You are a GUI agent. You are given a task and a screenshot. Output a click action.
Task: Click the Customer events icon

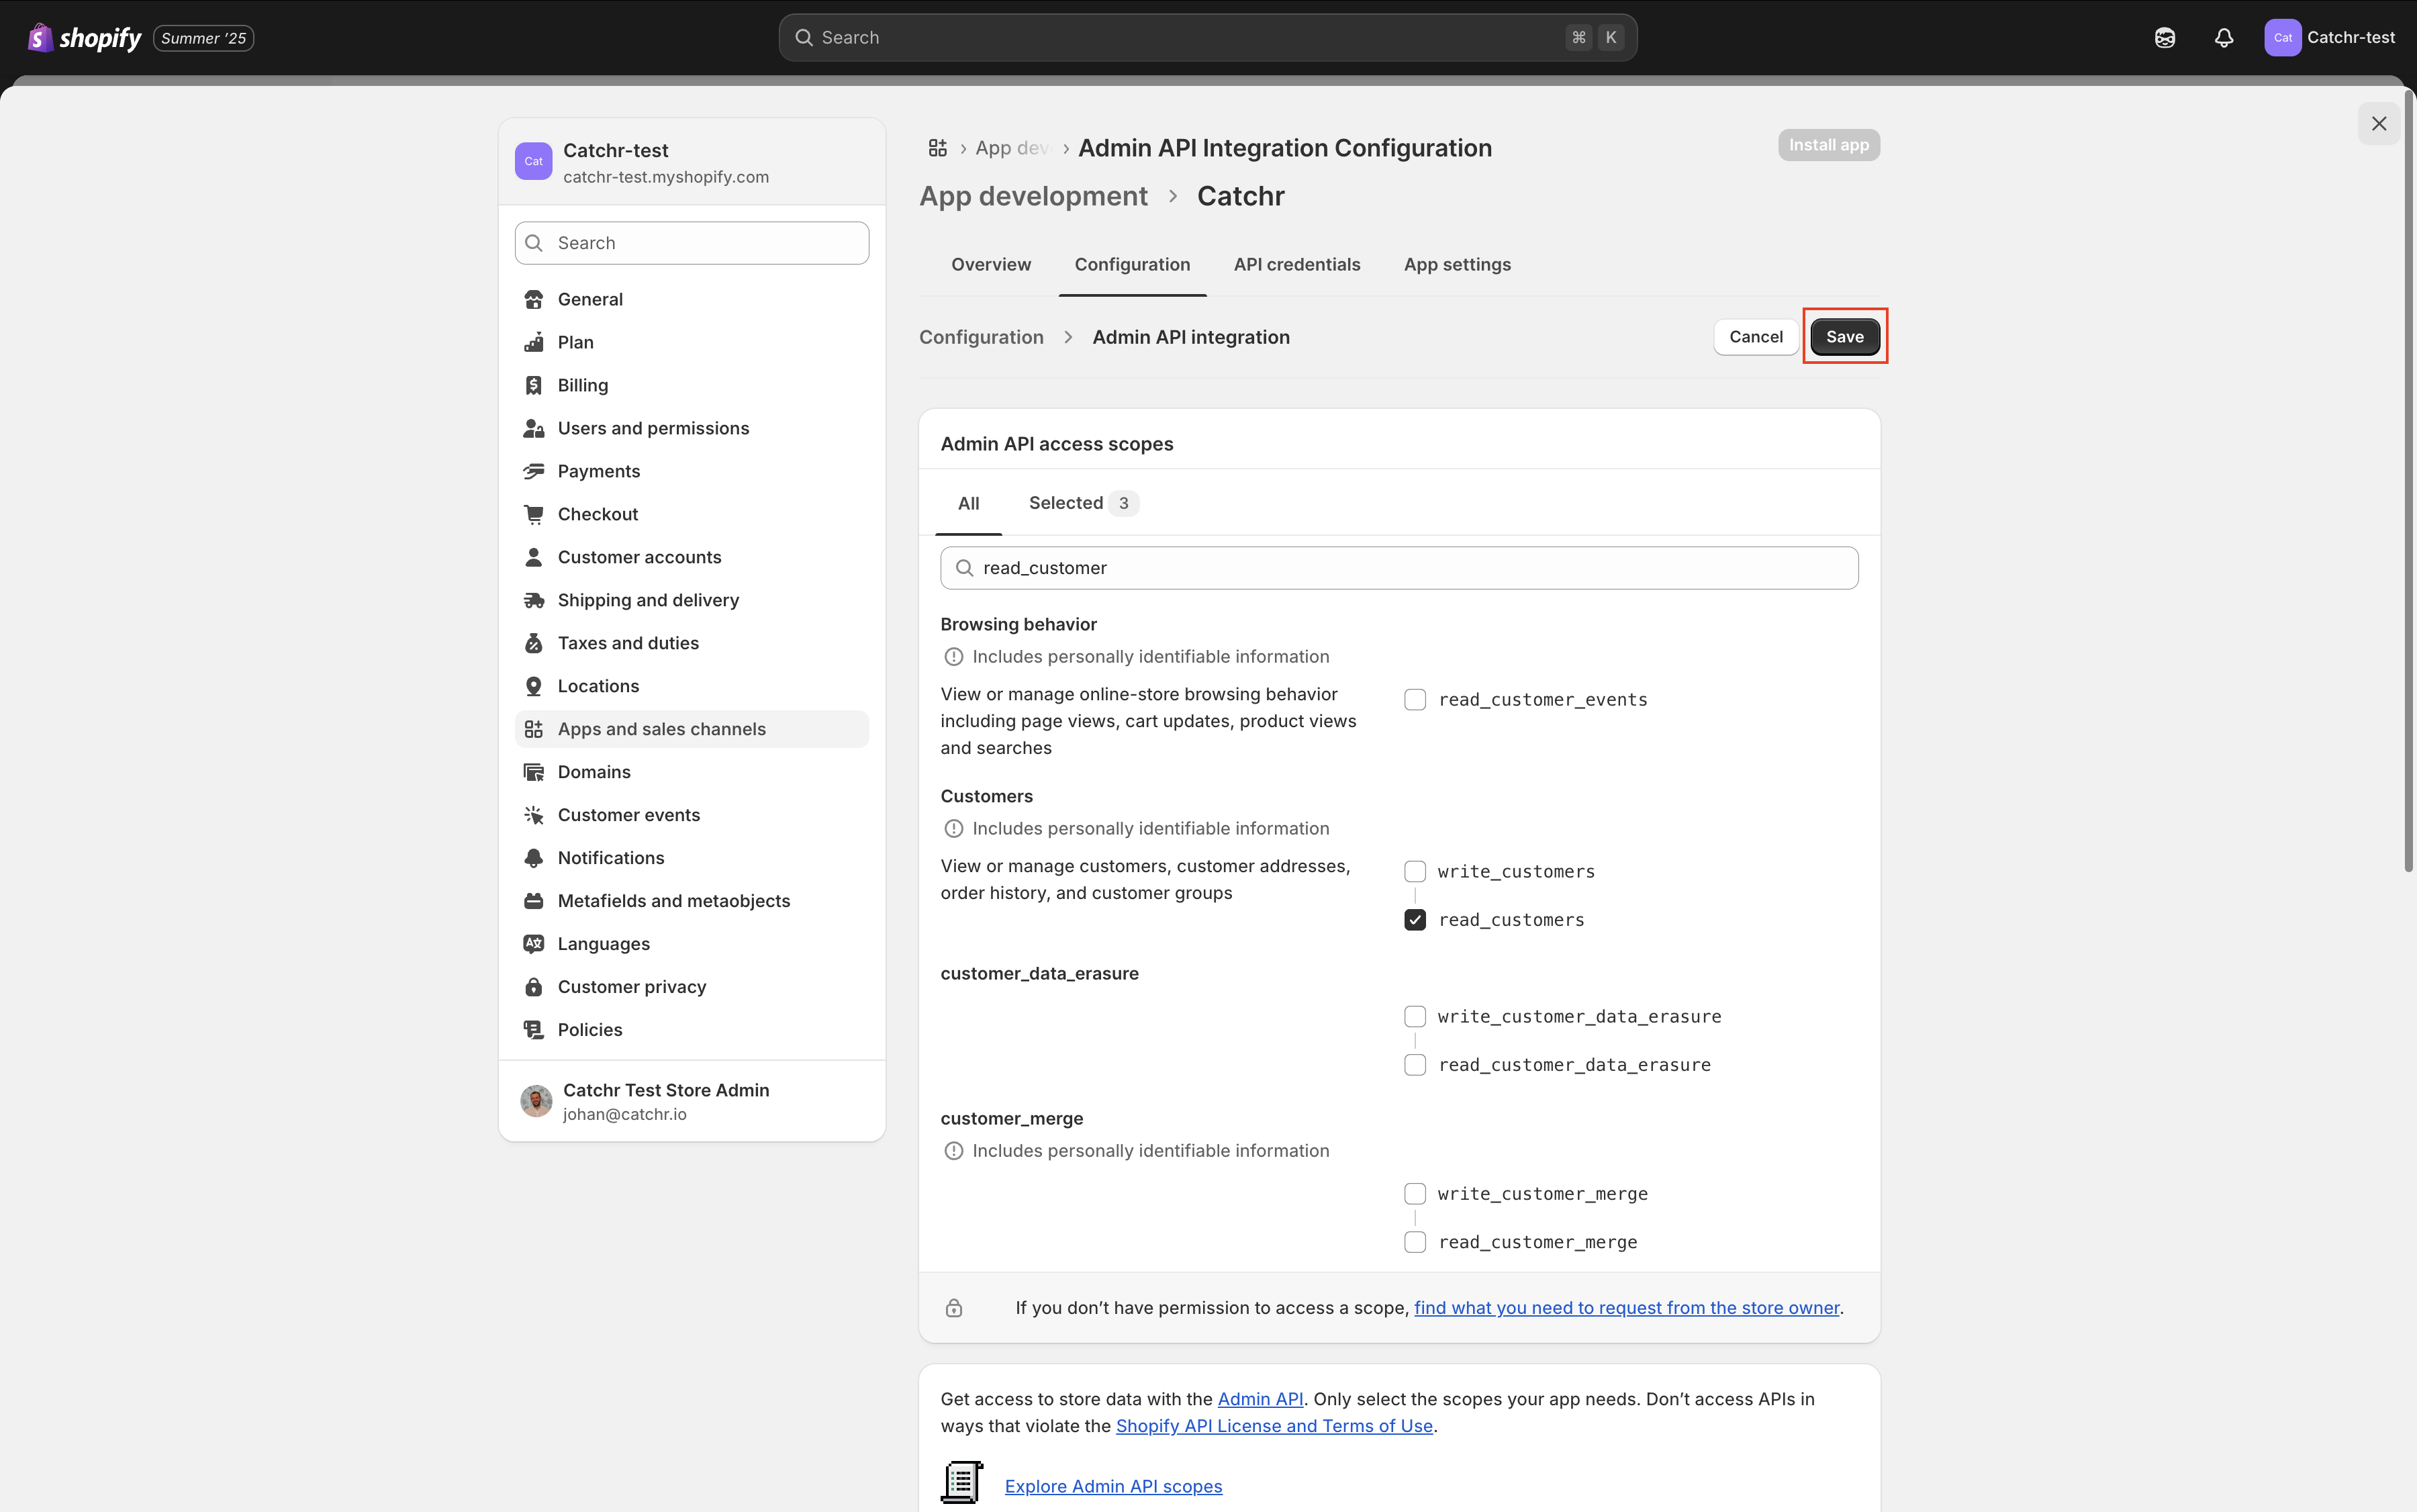(x=534, y=815)
